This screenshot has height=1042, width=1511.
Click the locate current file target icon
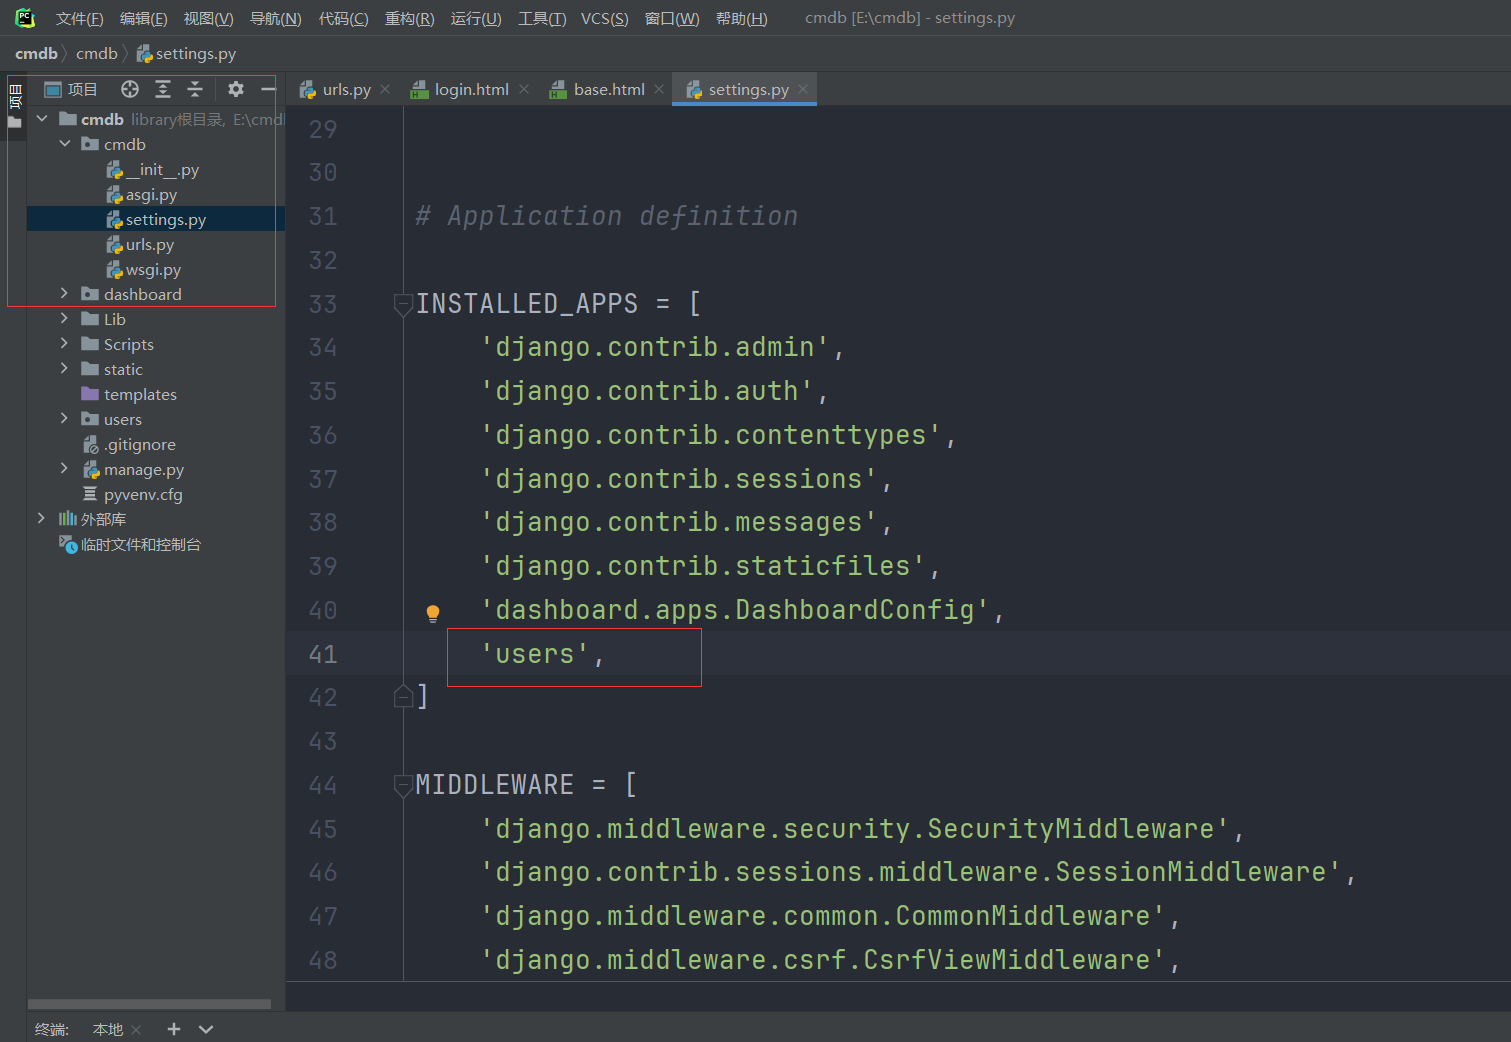(130, 89)
